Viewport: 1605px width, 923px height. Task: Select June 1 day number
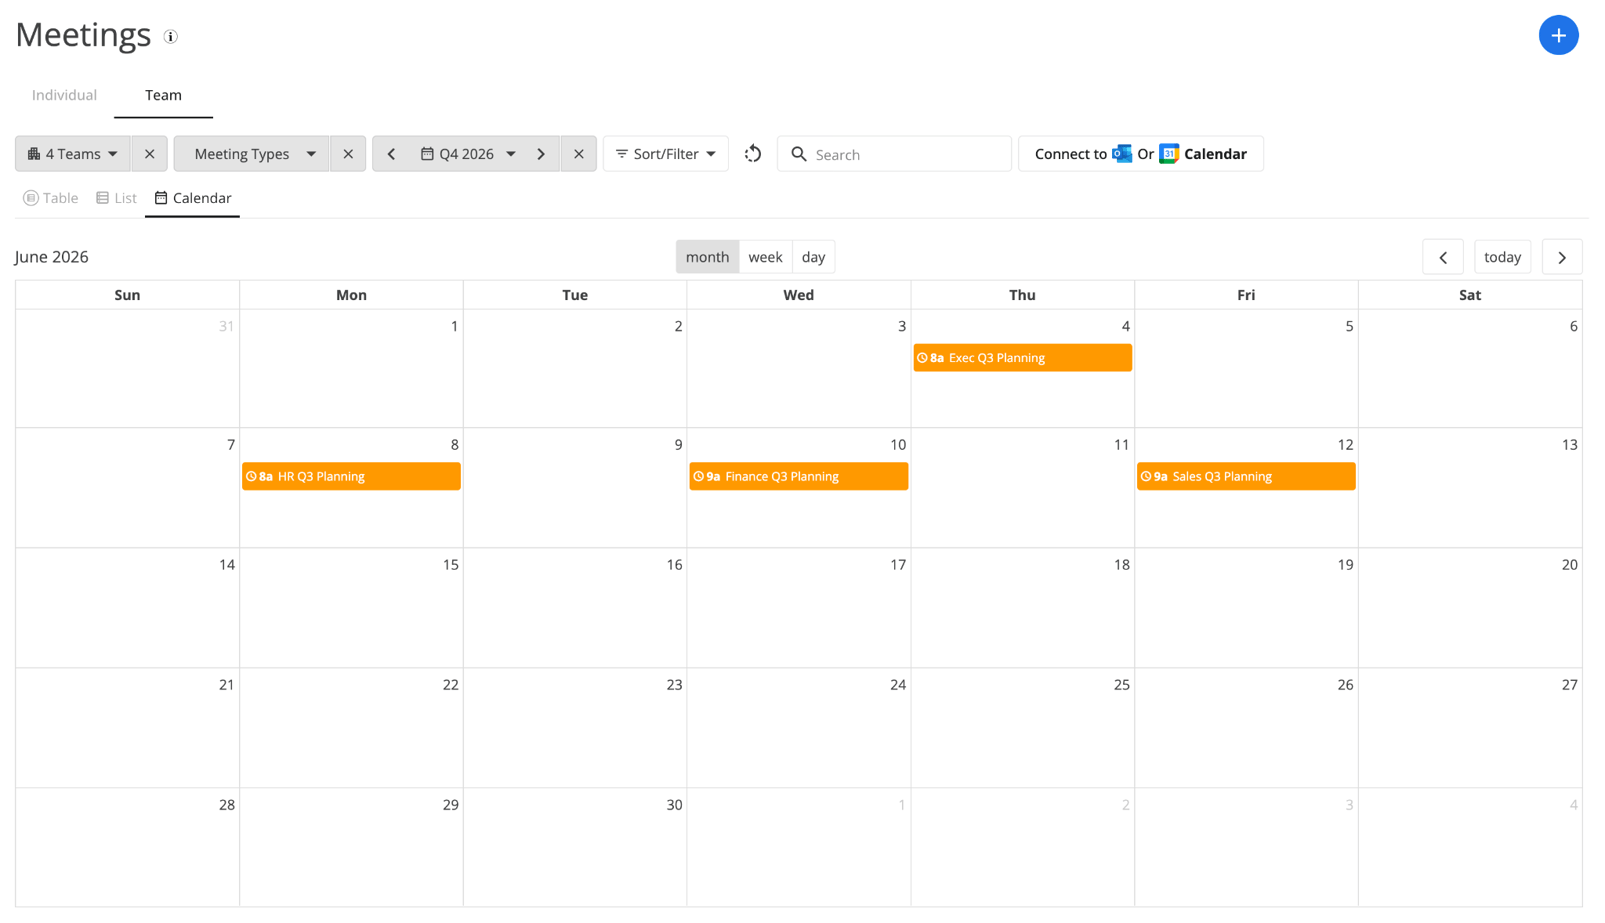pyautogui.click(x=454, y=326)
